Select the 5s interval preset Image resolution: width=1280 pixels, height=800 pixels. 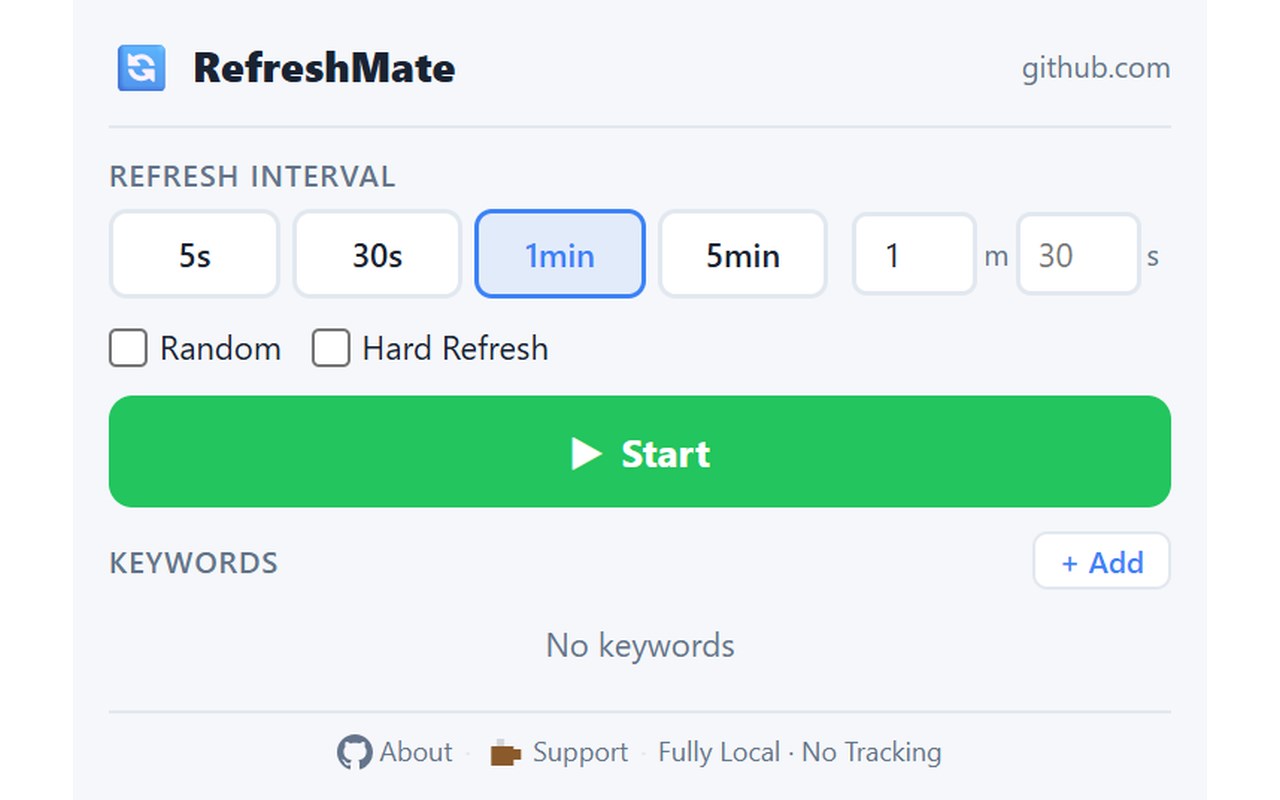click(x=194, y=254)
